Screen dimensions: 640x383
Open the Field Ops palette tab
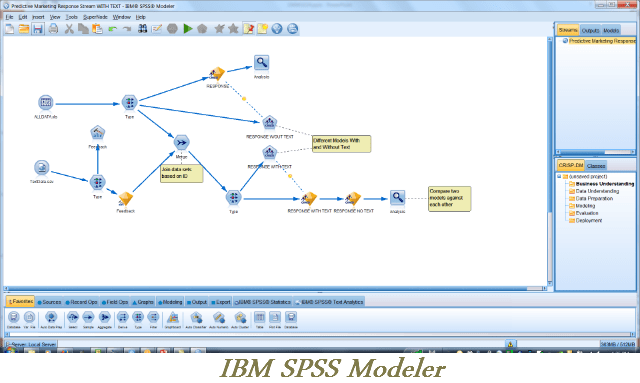pos(115,302)
